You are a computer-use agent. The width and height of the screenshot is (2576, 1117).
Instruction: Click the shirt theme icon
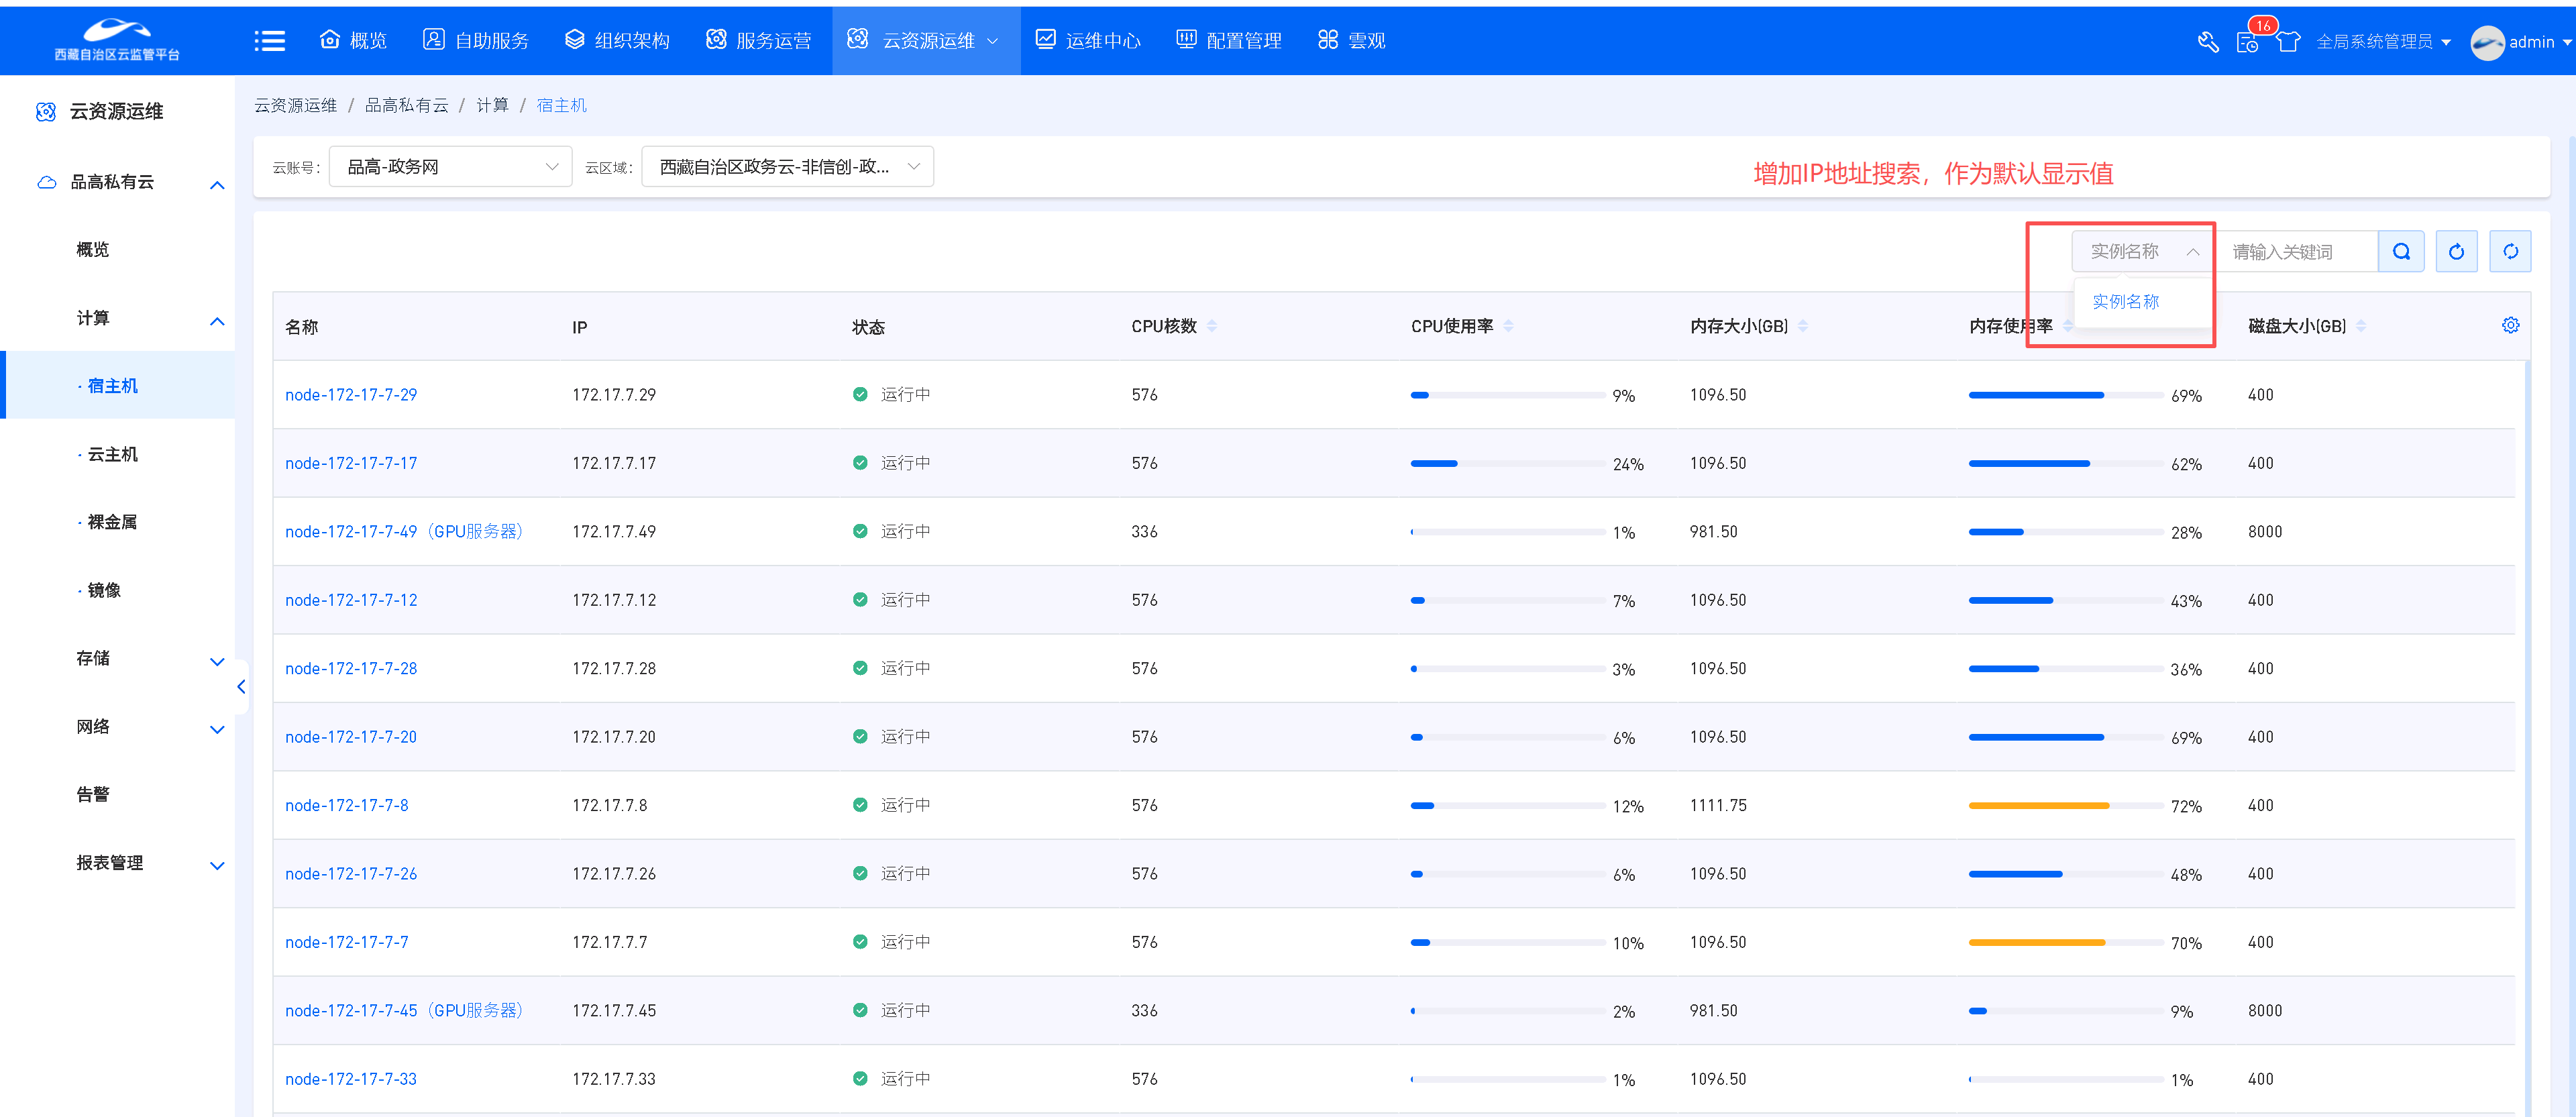tap(2288, 42)
